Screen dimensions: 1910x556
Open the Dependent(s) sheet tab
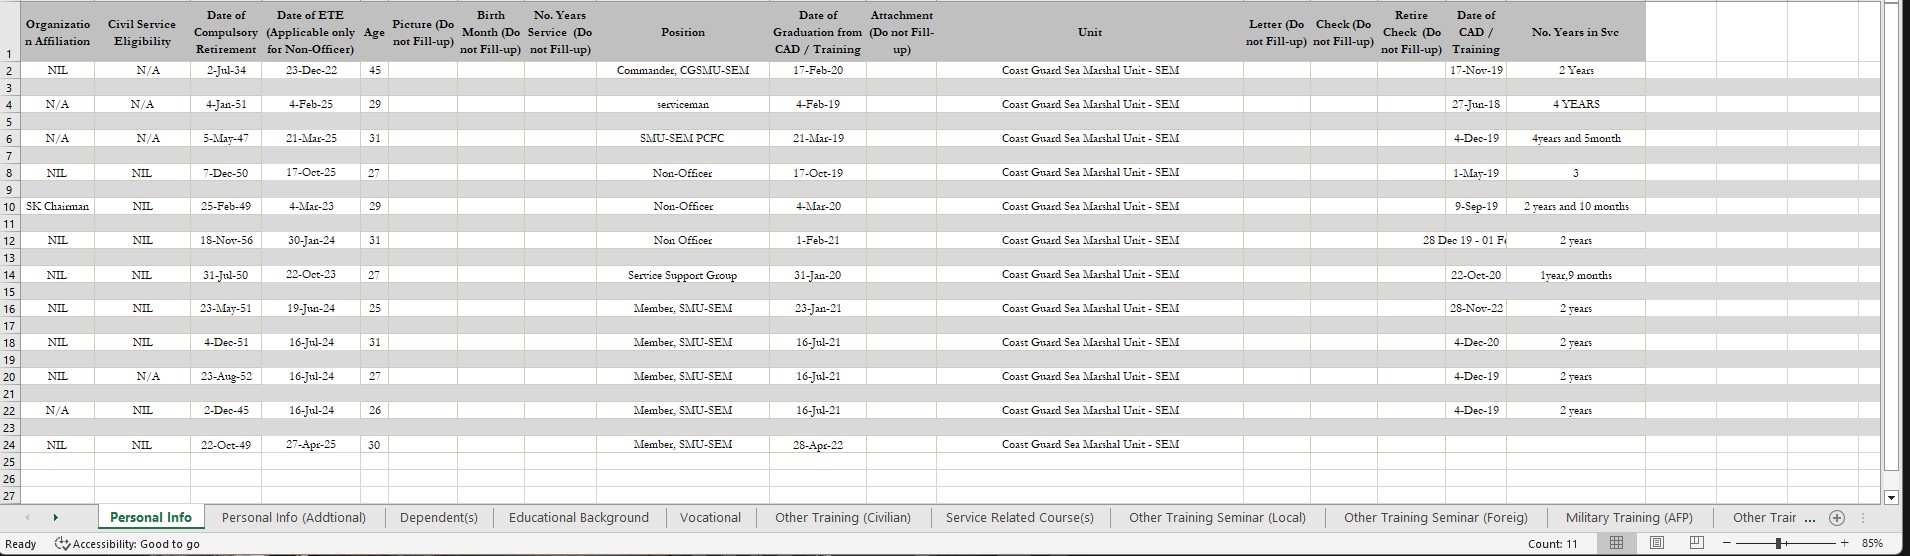click(438, 518)
